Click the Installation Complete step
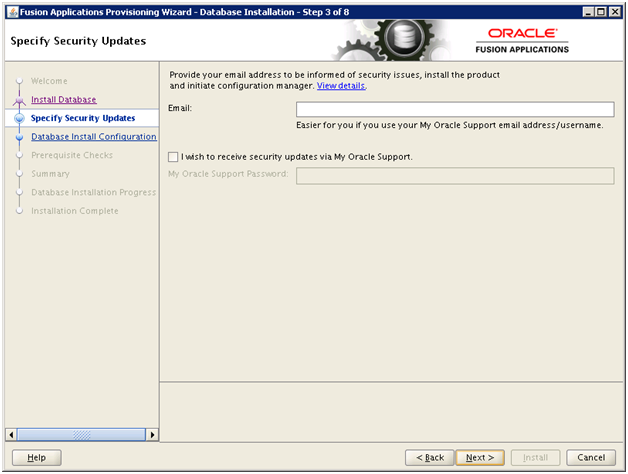This screenshot has width=628, height=474. point(75,211)
